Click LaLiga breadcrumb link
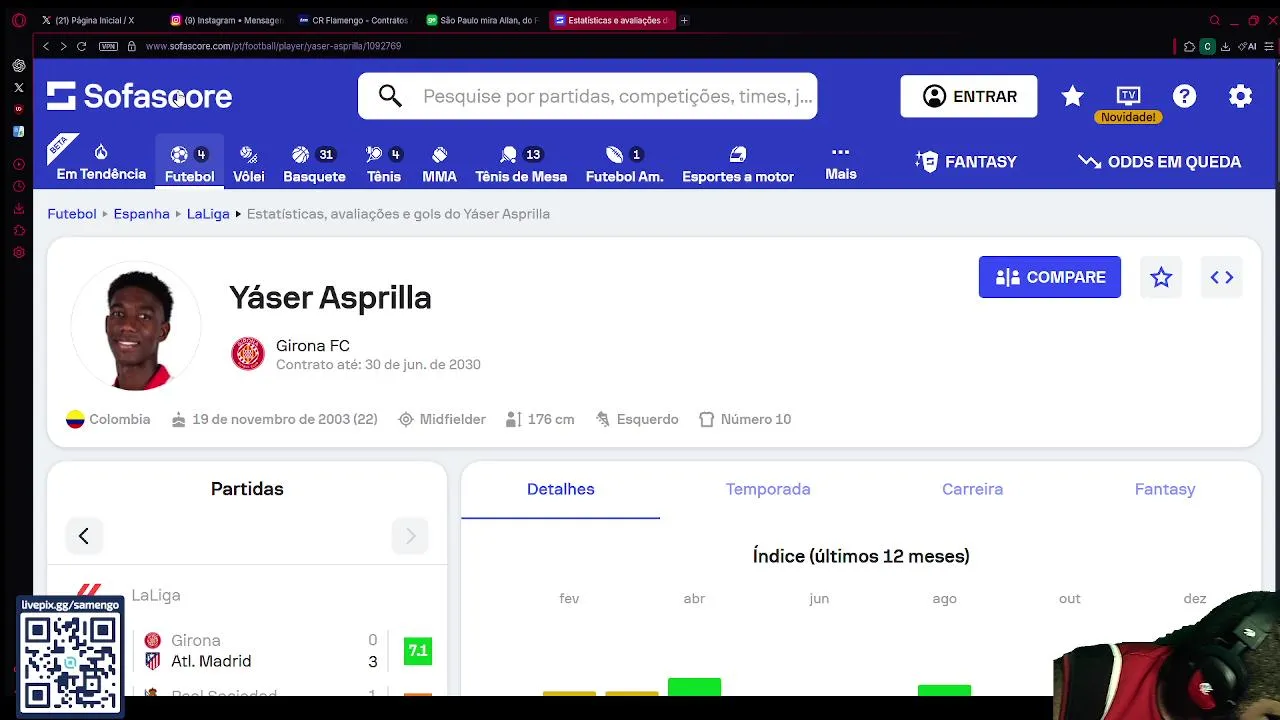Image resolution: width=1280 pixels, height=720 pixels. [x=208, y=214]
